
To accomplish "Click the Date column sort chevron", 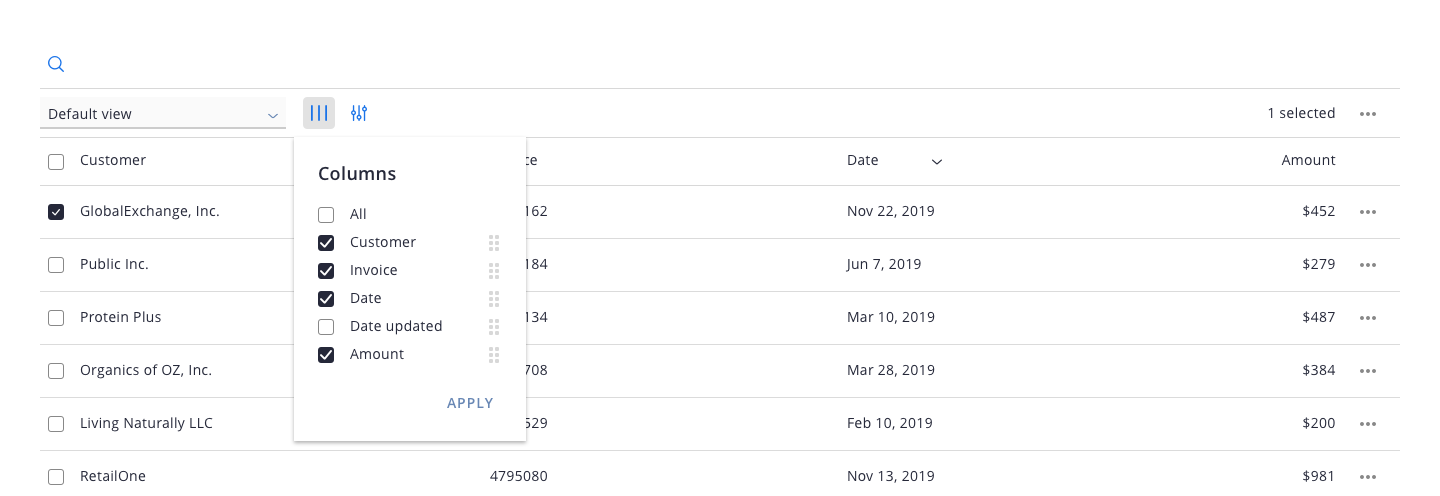I will pos(937,162).
